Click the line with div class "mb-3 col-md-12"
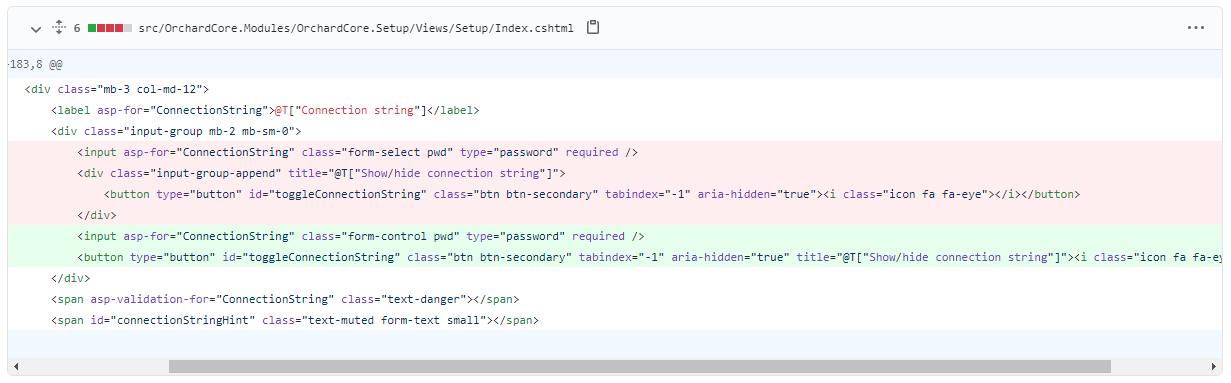 point(615,89)
